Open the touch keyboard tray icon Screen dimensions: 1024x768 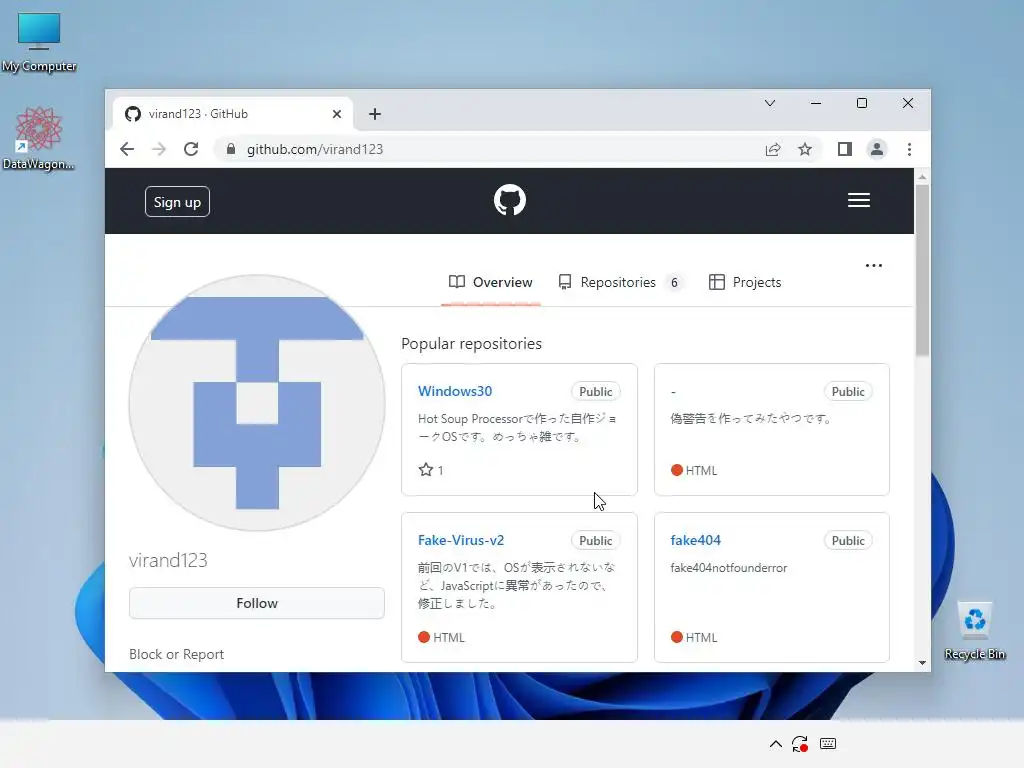click(x=827, y=743)
